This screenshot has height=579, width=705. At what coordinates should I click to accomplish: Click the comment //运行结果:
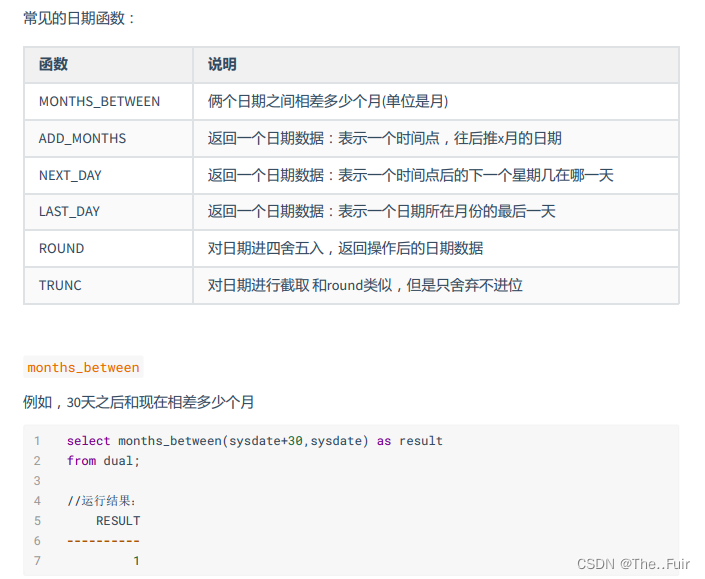102,501
